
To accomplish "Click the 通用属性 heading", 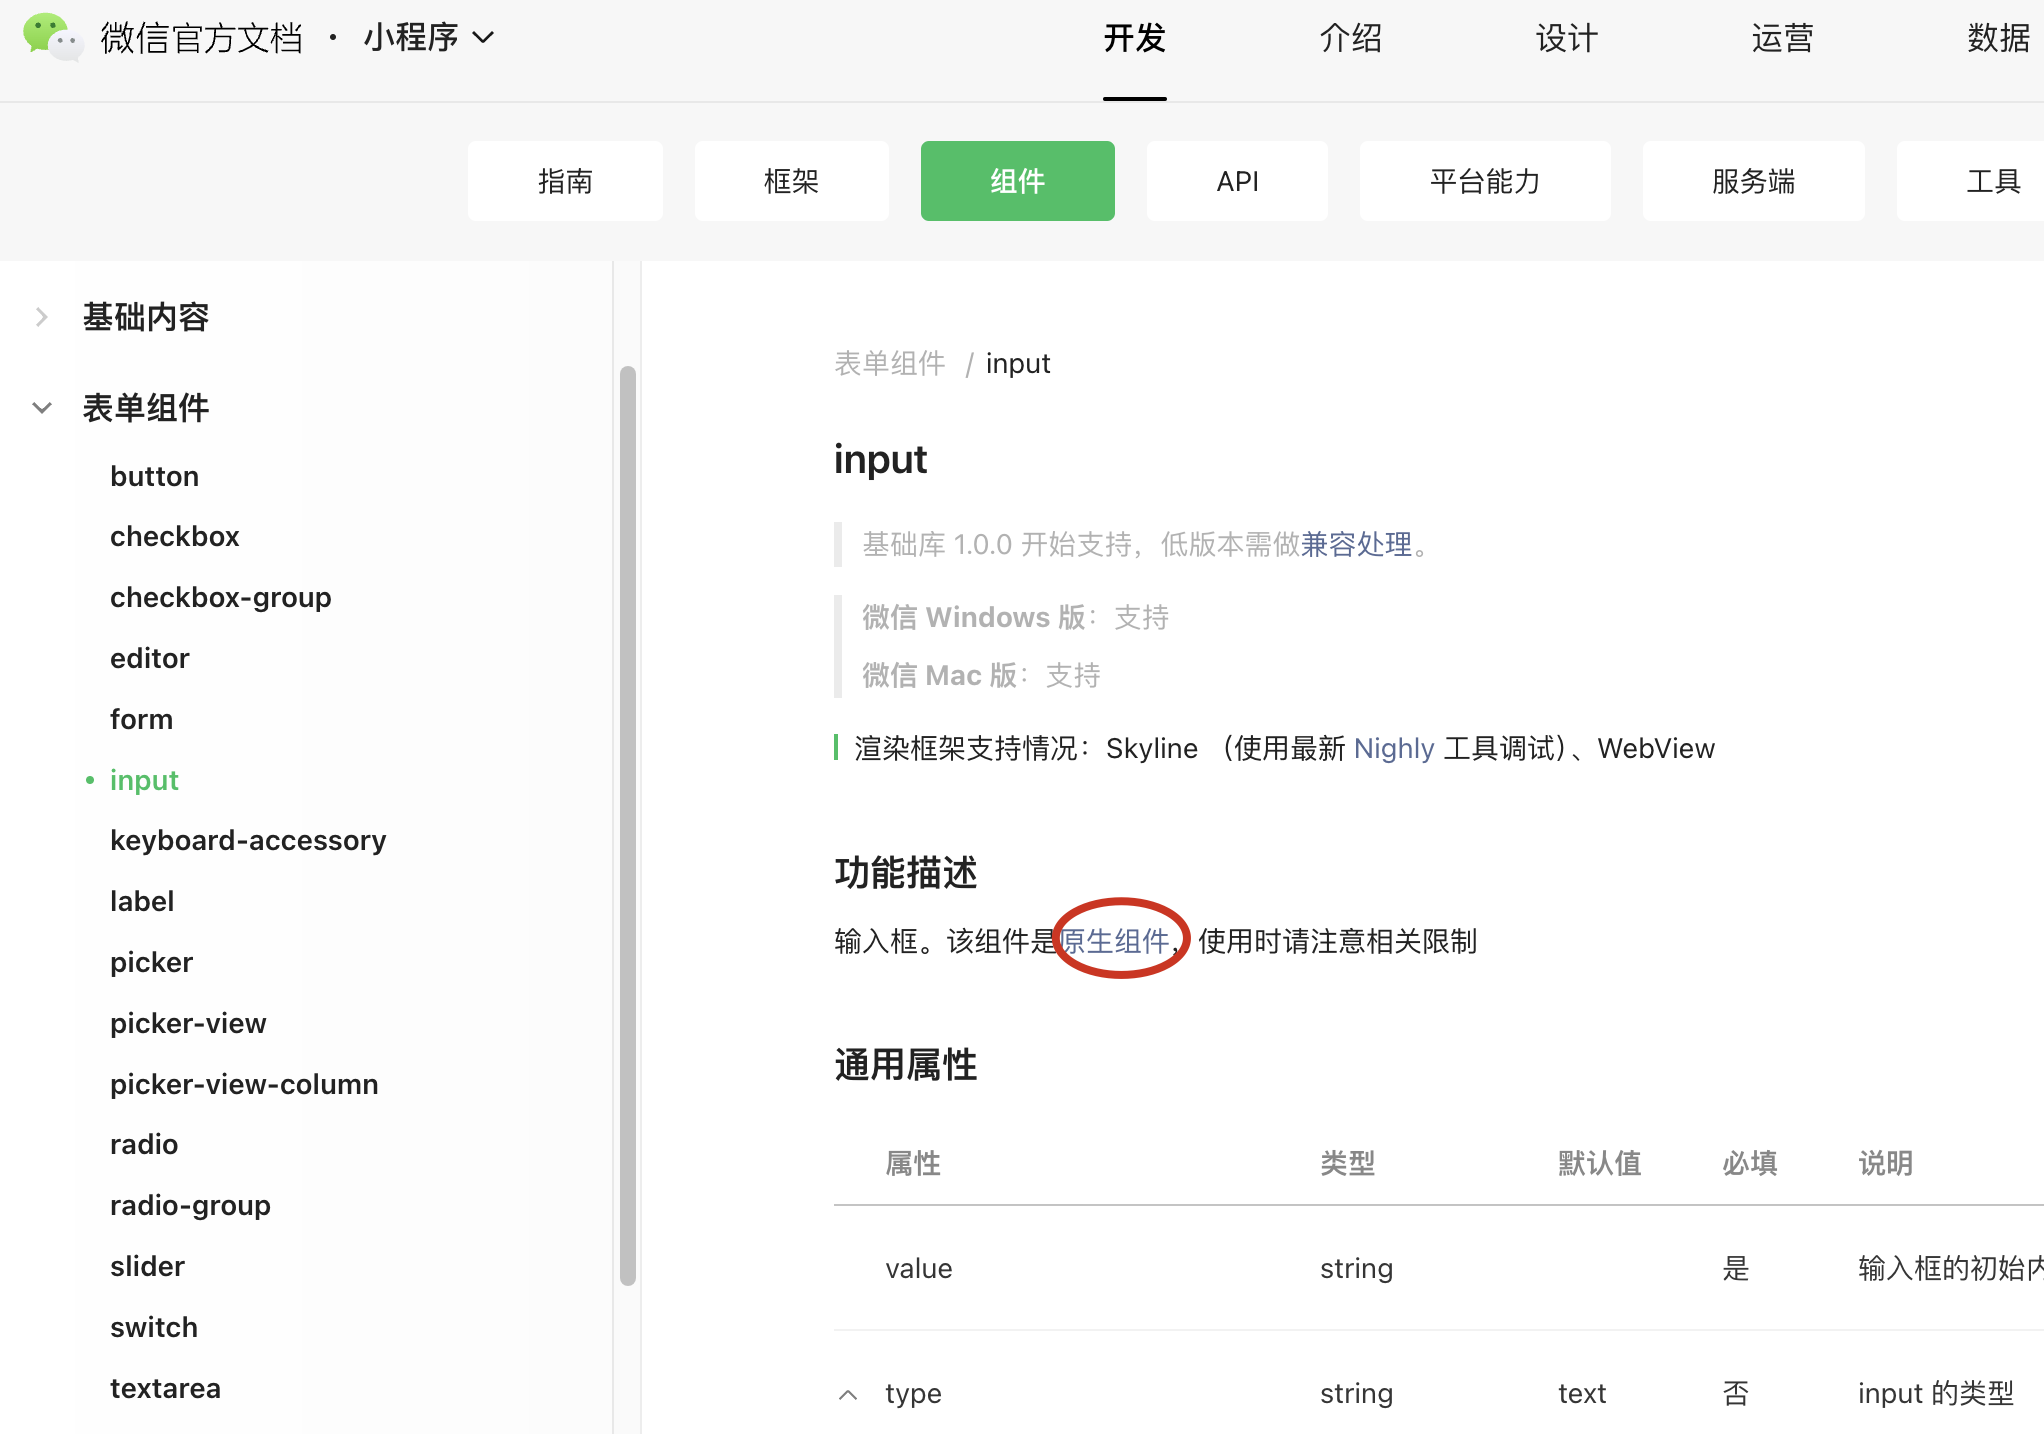I will [906, 1065].
